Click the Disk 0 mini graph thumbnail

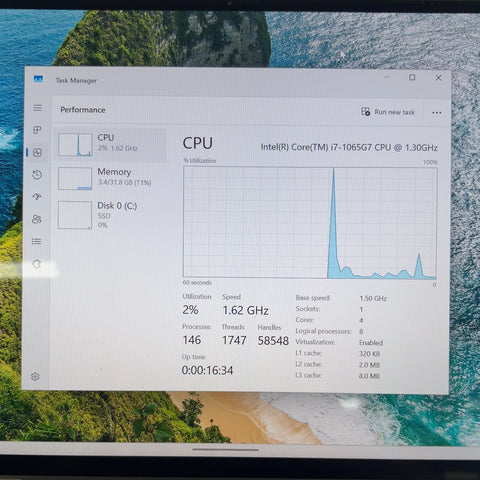click(x=75, y=215)
